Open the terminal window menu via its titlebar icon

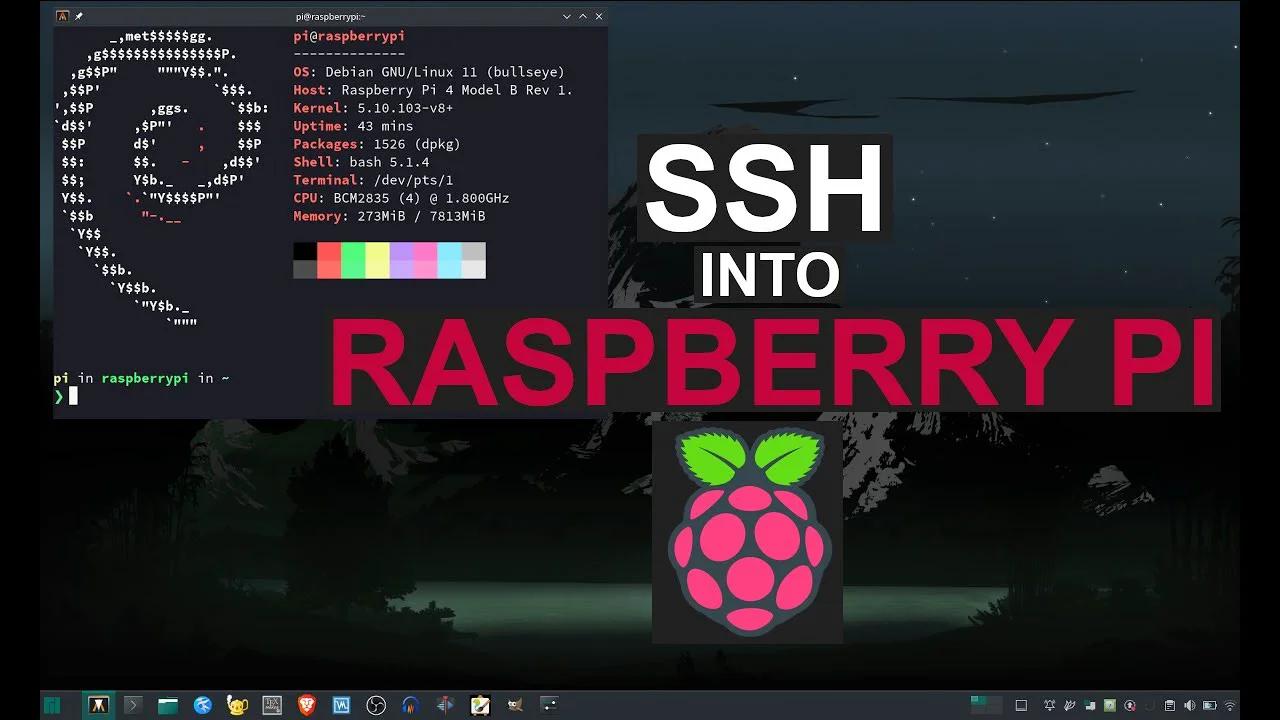(x=61, y=16)
